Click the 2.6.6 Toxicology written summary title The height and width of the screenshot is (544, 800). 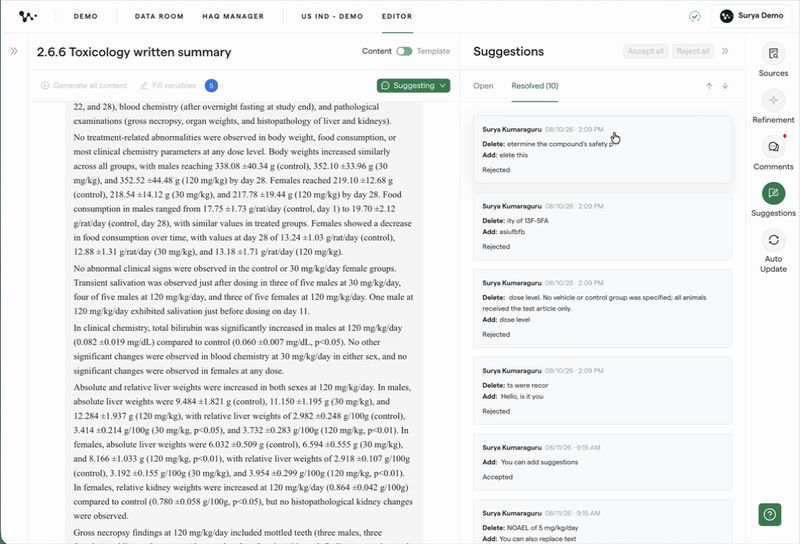(134, 52)
